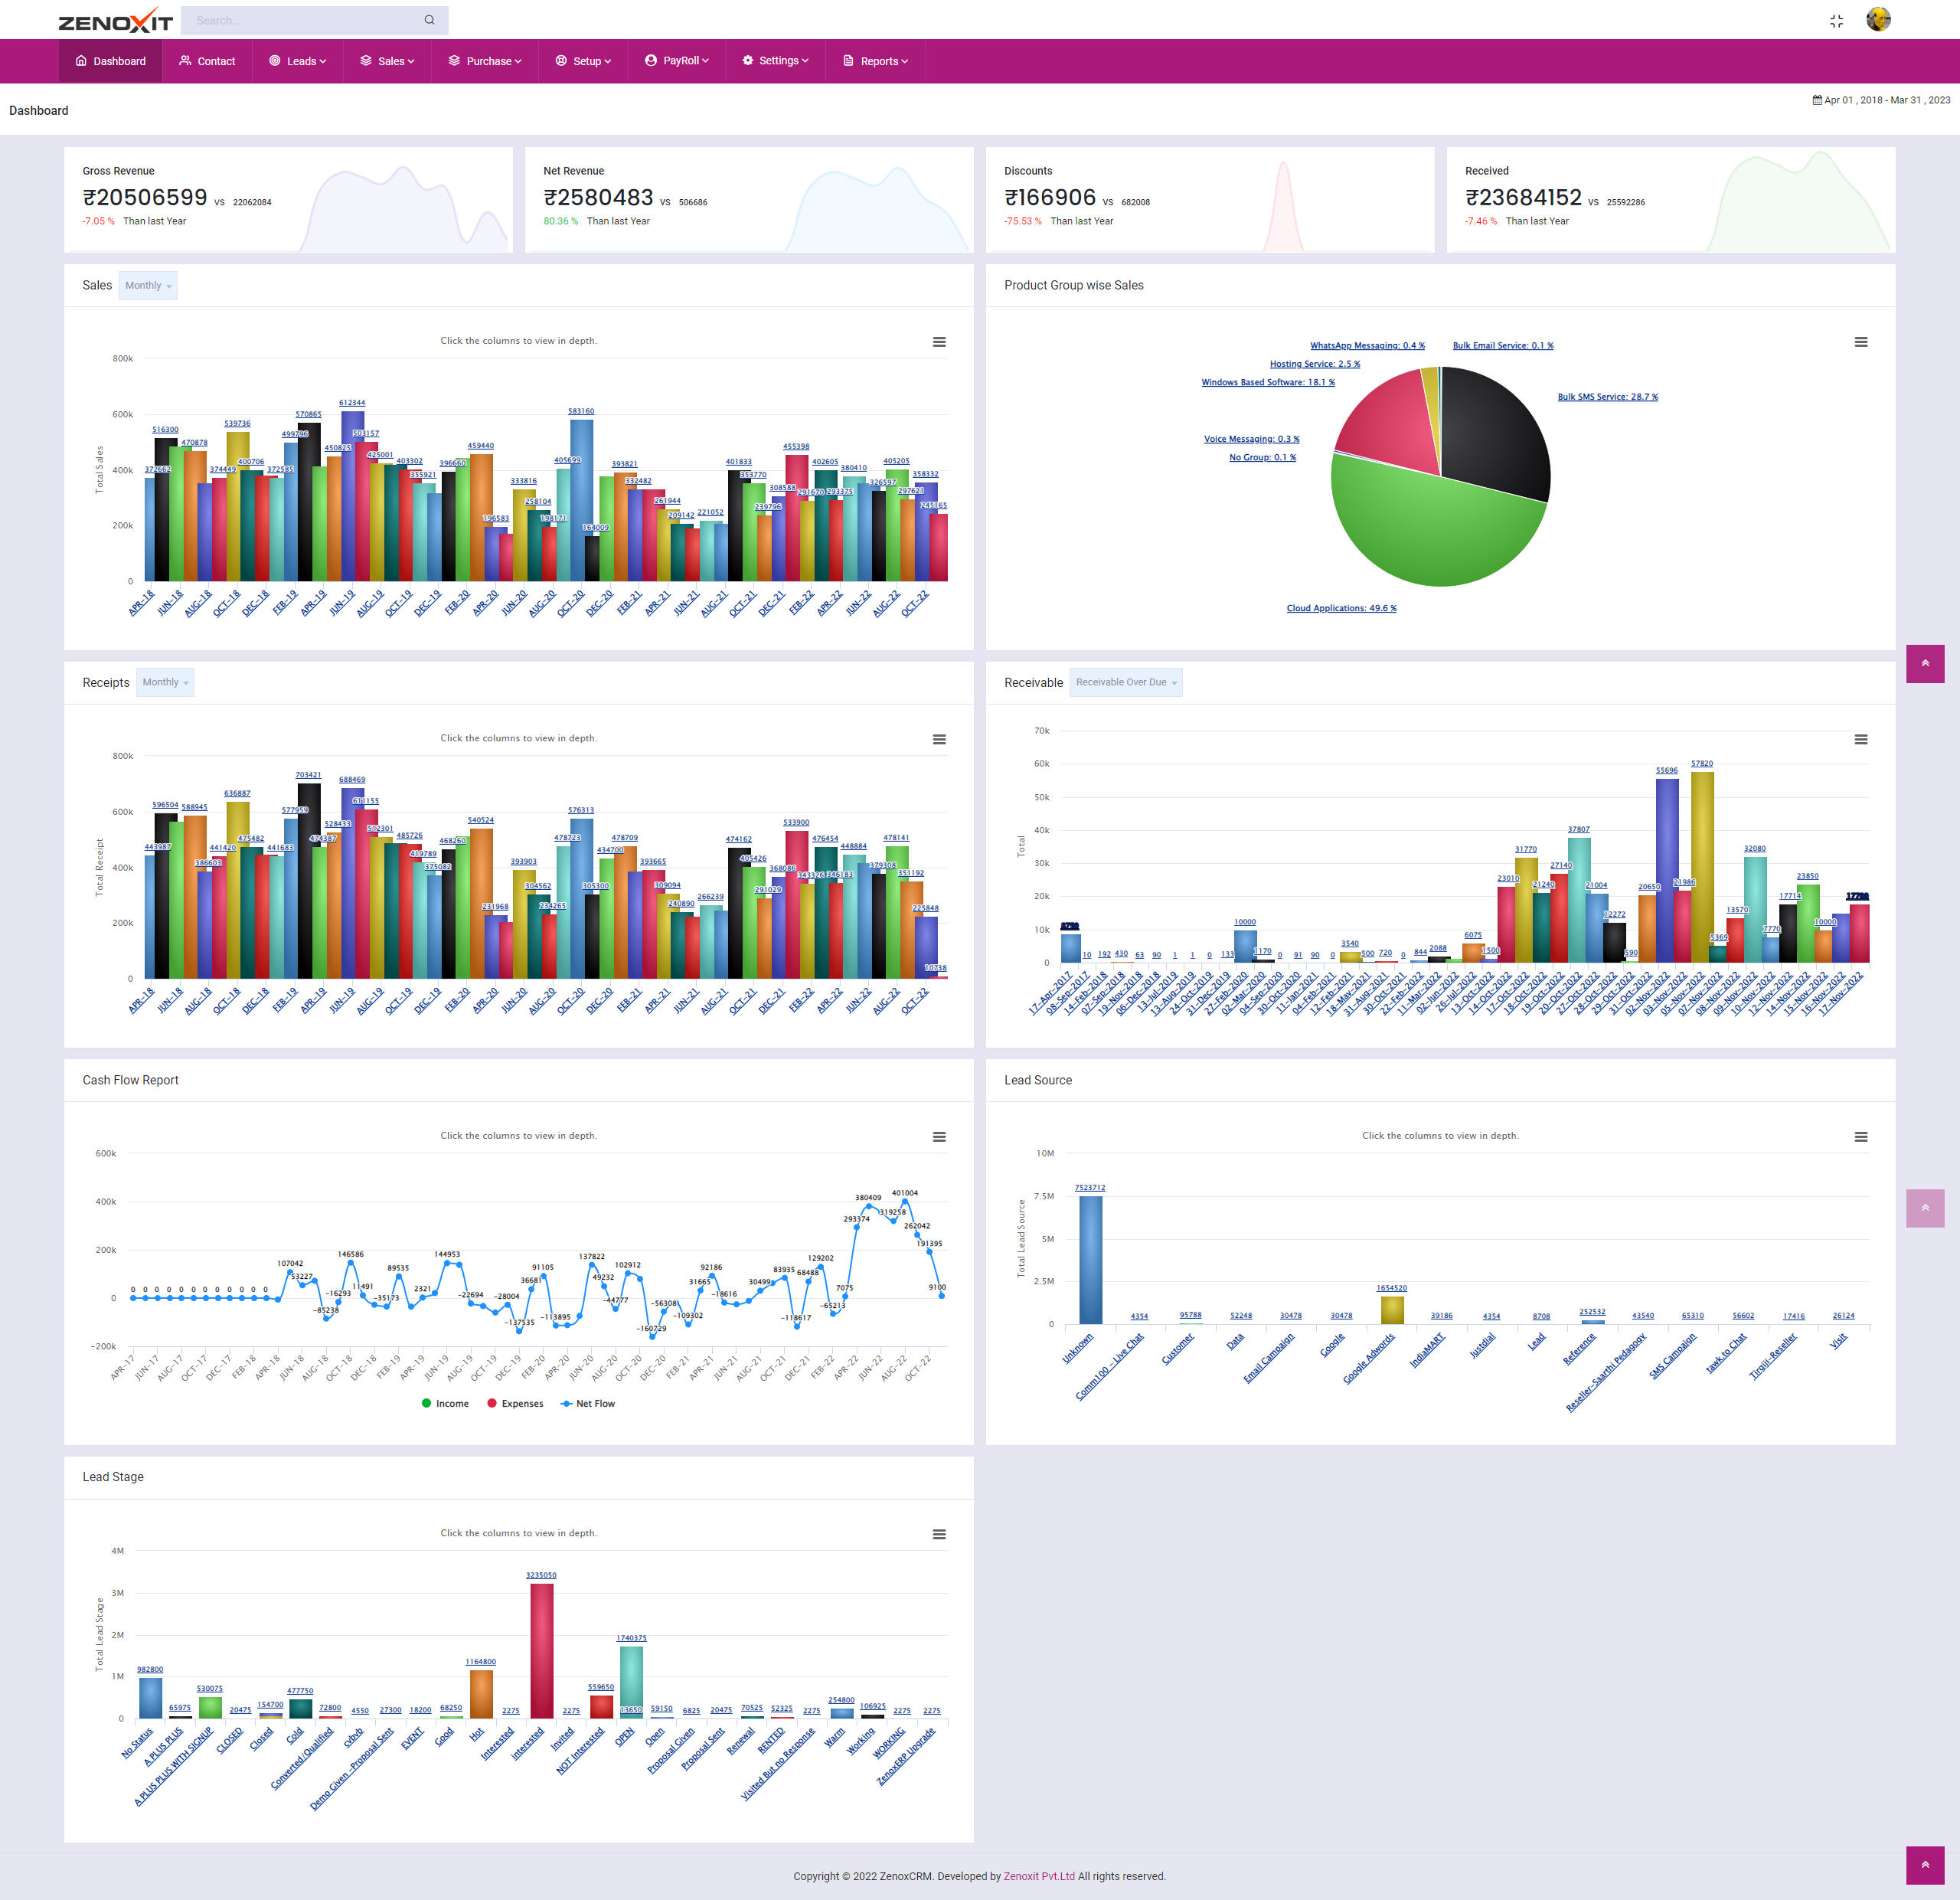The image size is (1960, 1900).
Task: Open Lead Stage chart menu icon
Action: tap(939, 1534)
